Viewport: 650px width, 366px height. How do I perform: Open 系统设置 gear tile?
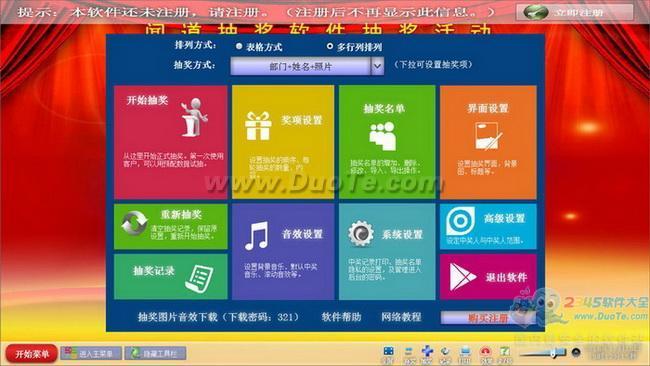coord(387,251)
